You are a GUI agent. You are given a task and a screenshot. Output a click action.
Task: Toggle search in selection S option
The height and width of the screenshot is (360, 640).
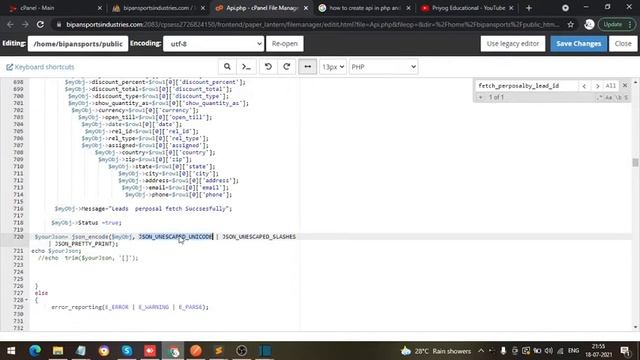(626, 98)
